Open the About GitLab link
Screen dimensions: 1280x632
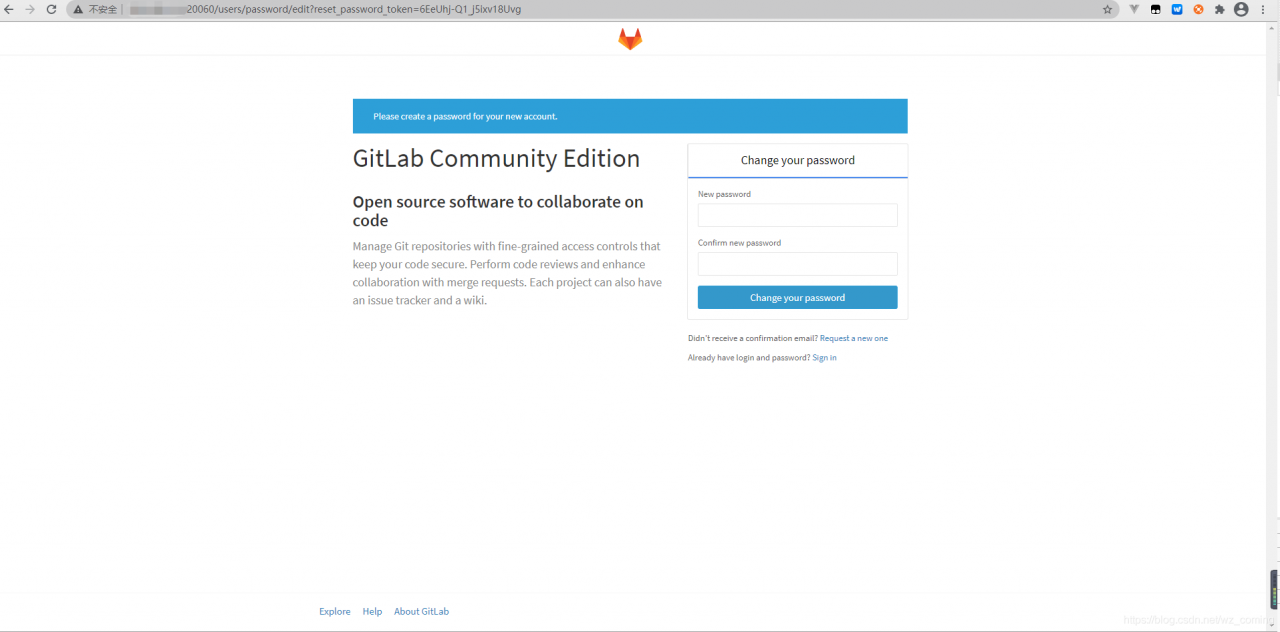[421, 612]
